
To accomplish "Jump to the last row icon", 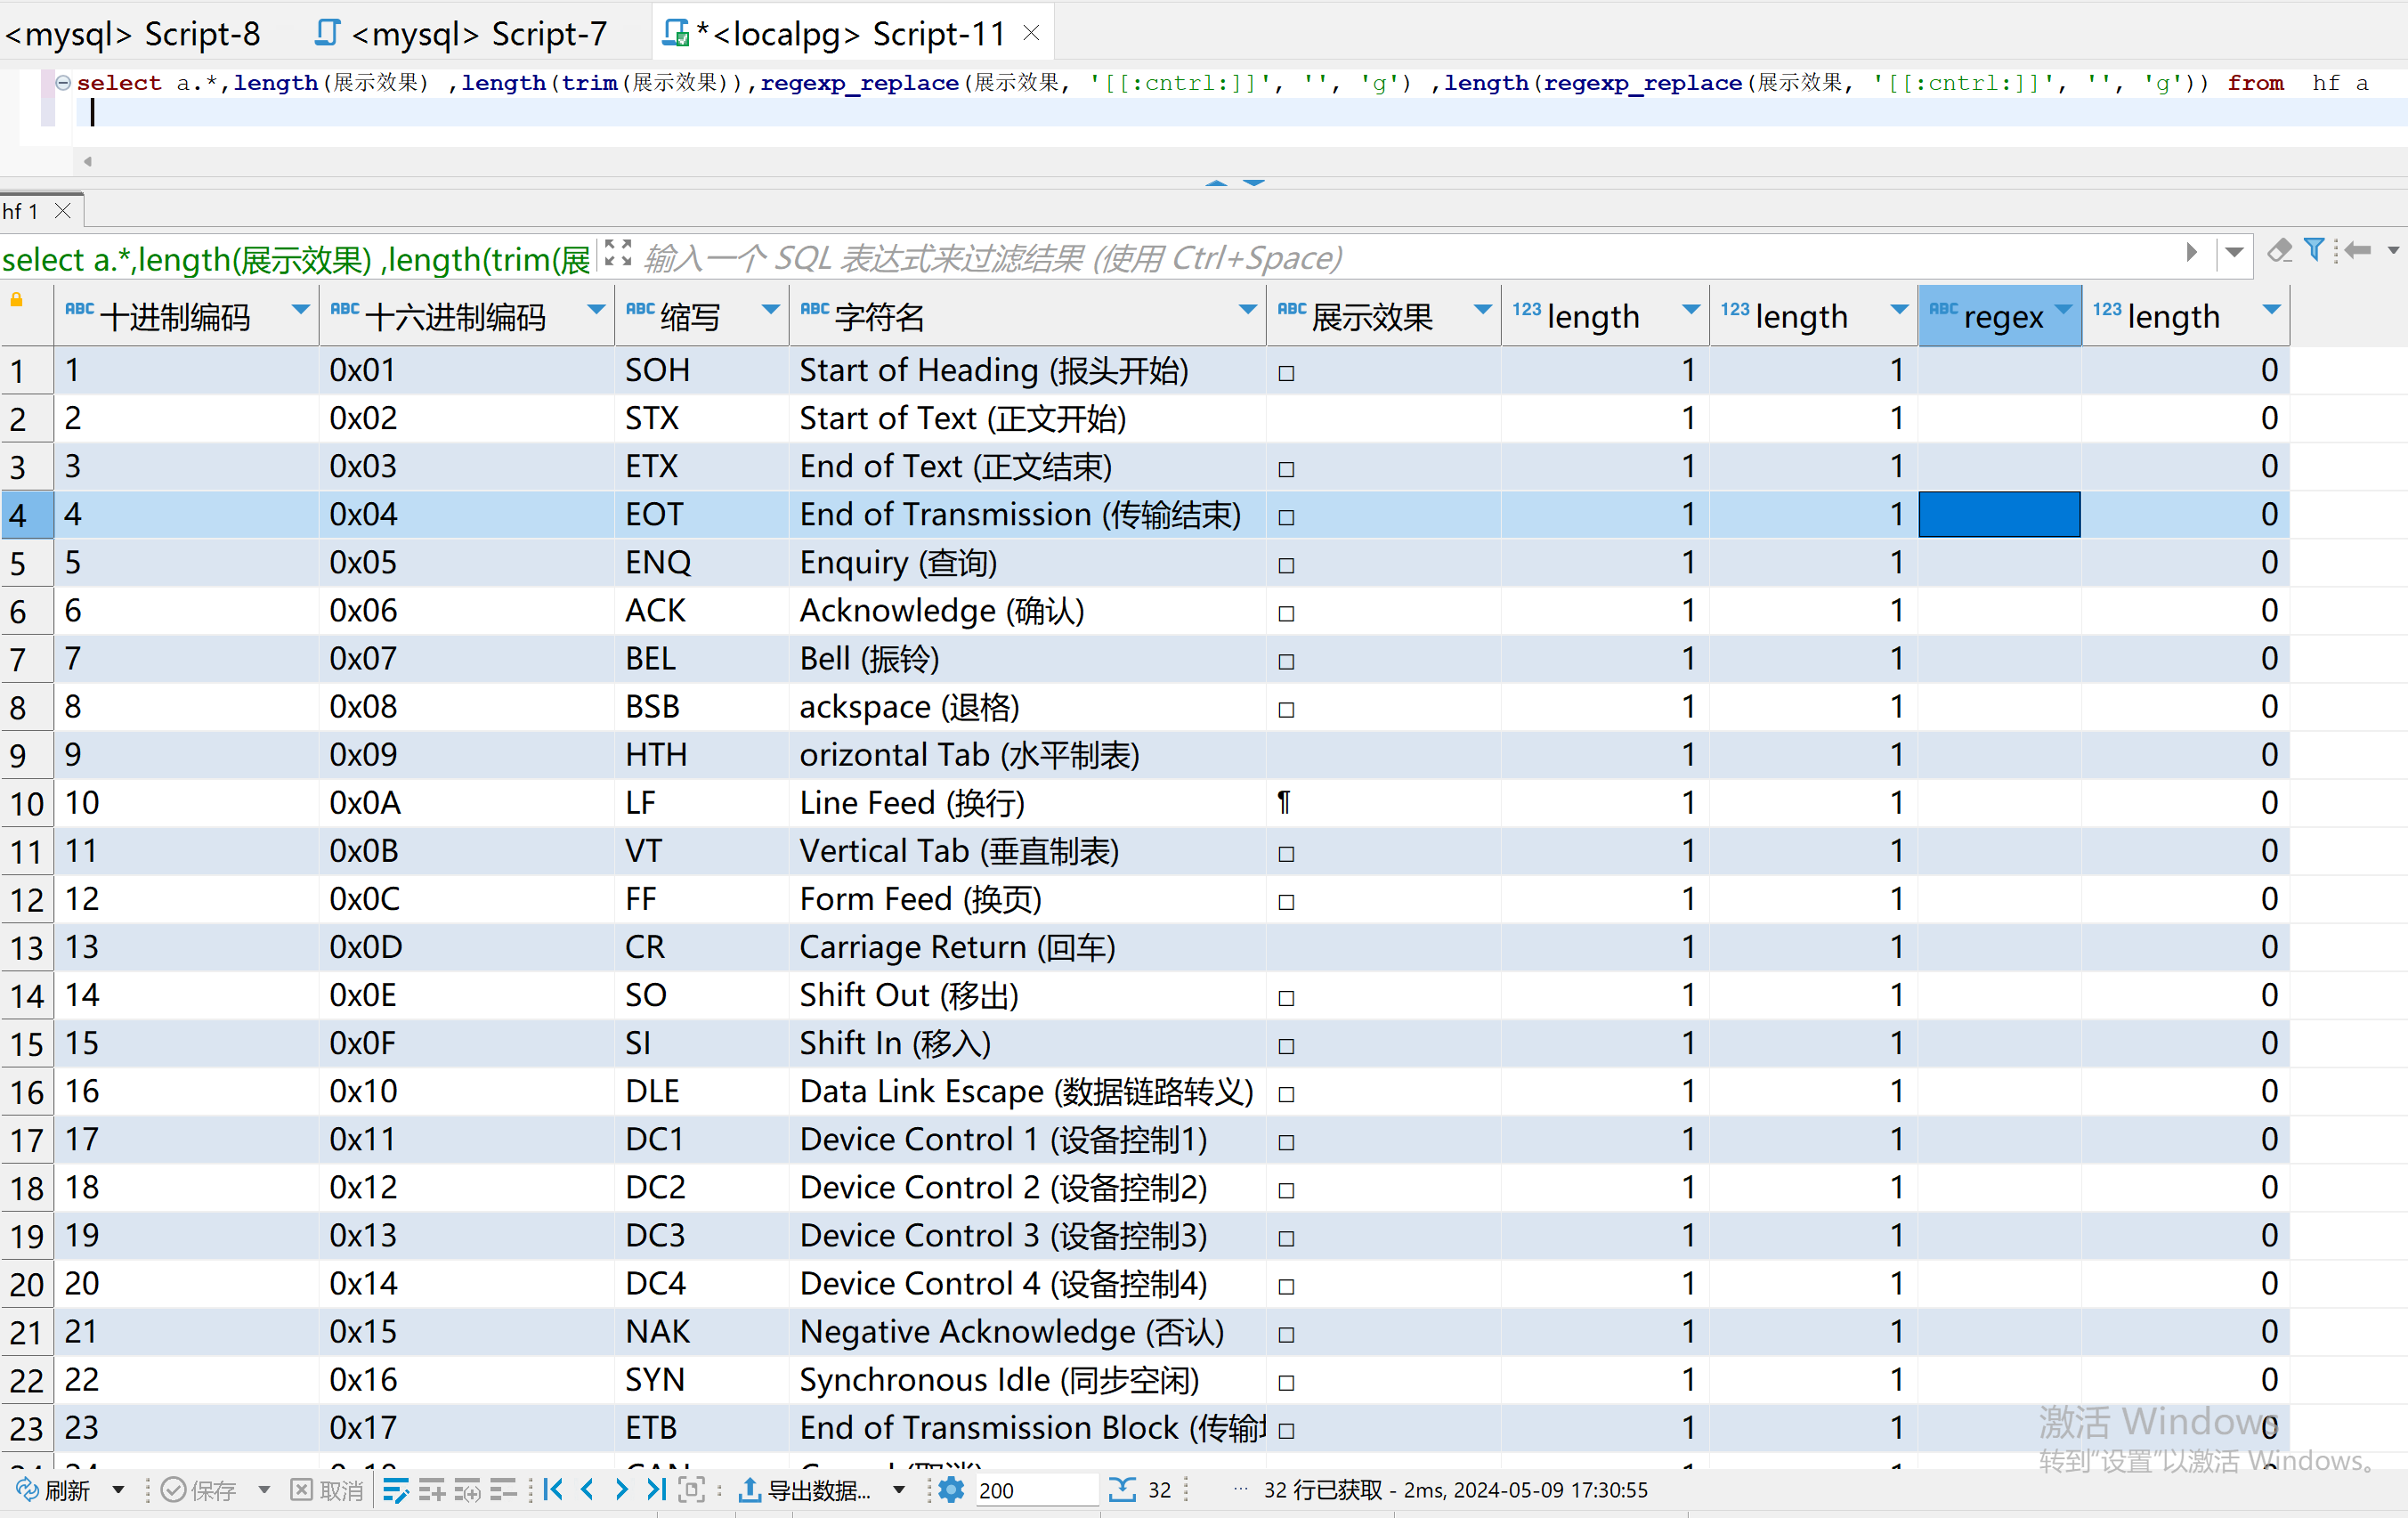I will click(655, 1490).
